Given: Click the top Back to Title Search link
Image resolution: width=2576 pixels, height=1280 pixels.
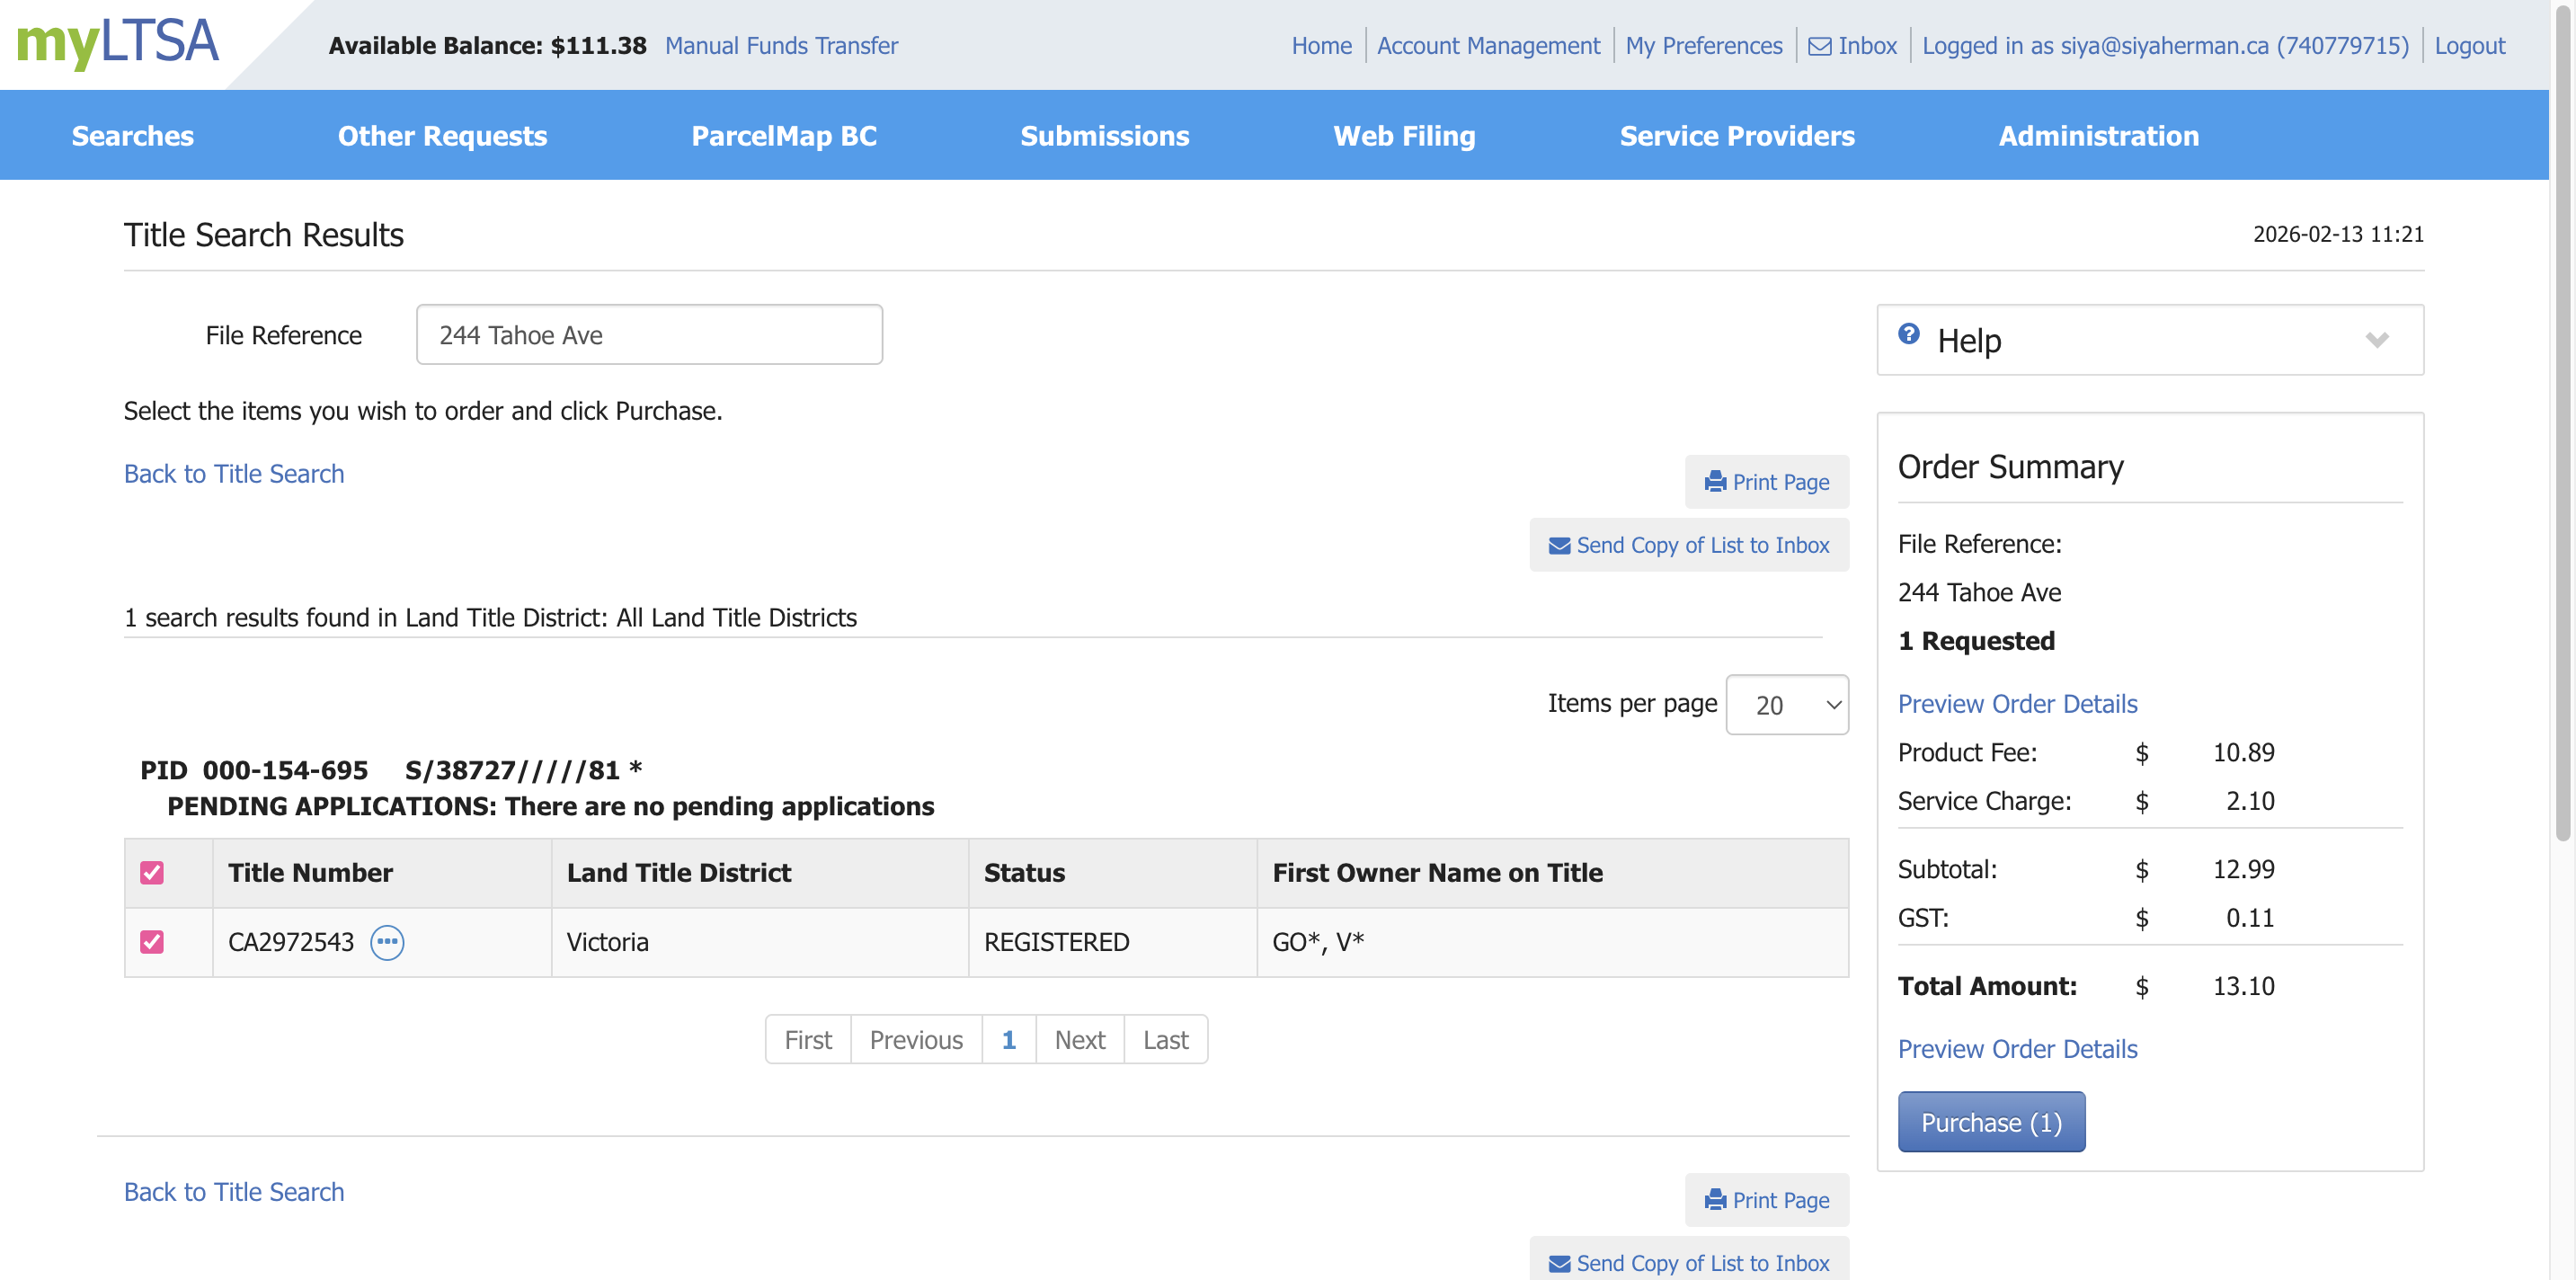Looking at the screenshot, I should tap(234, 473).
